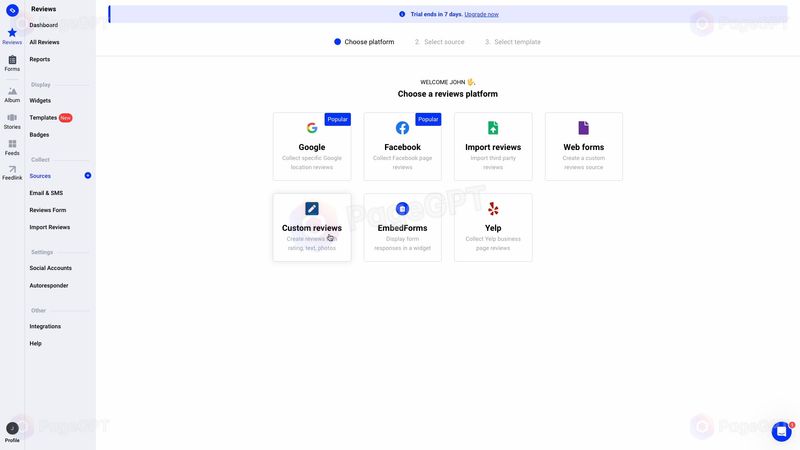The image size is (800, 450).
Task: Click the Popular badge on Facebook card
Action: point(428,119)
